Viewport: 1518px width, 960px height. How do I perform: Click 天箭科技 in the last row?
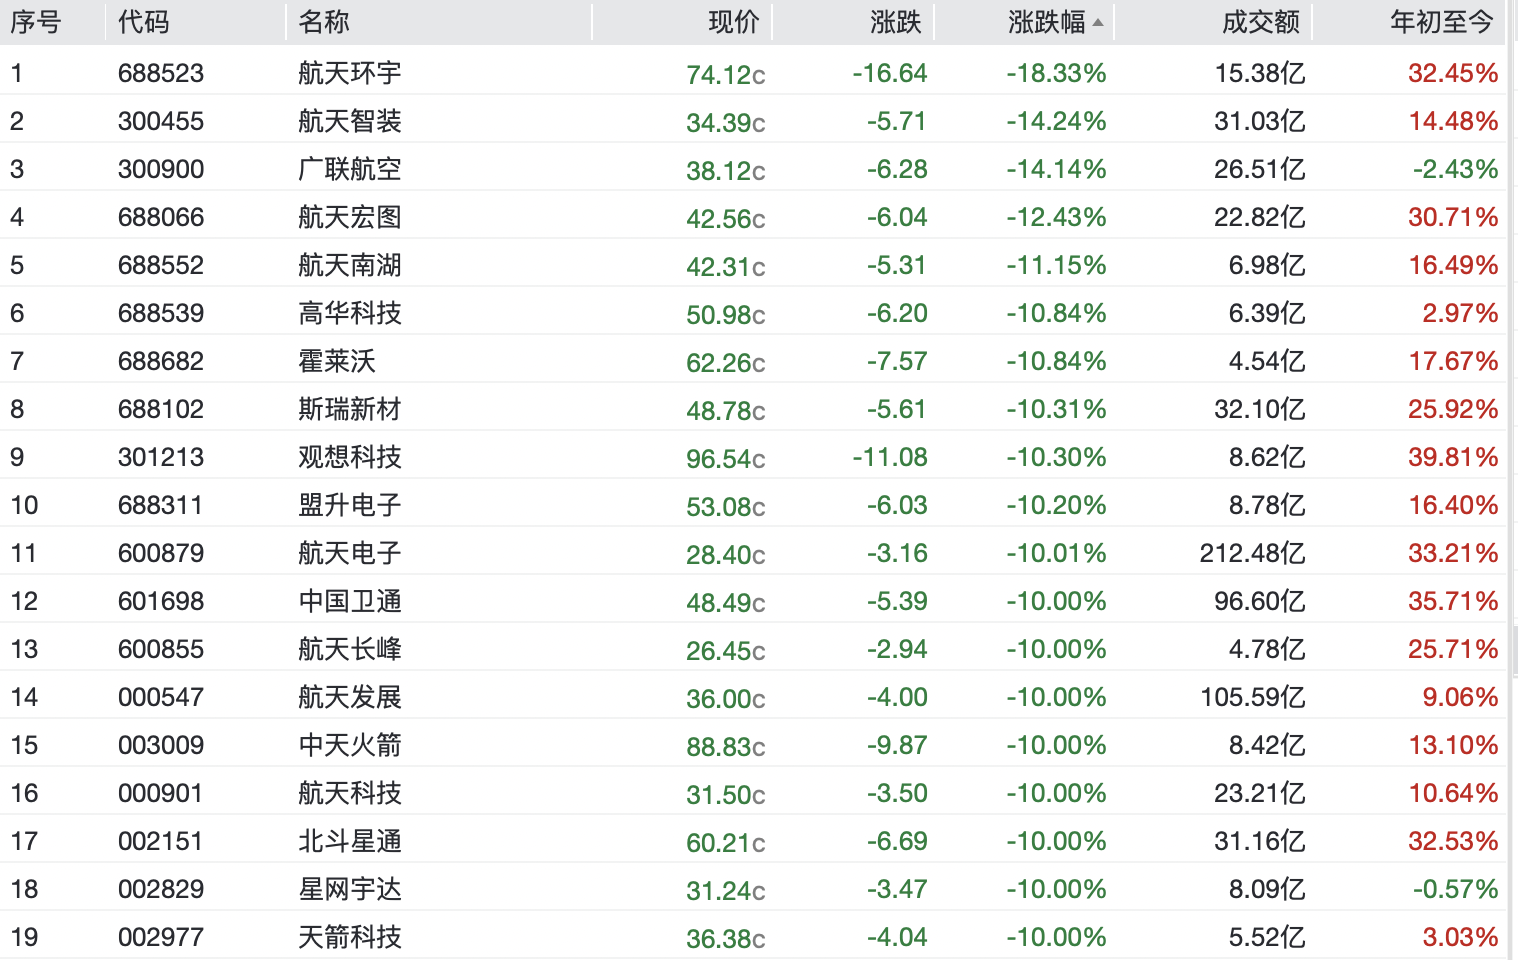point(350,937)
